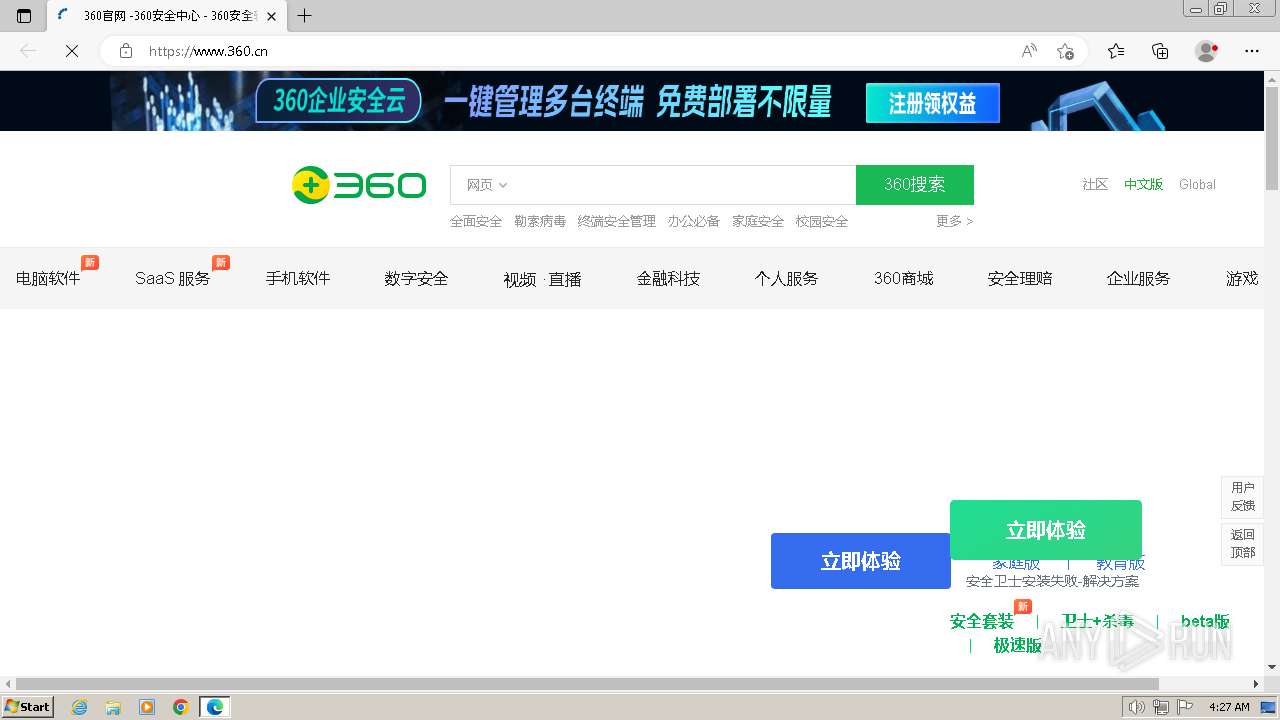The width and height of the screenshot is (1280, 720).
Task: Click 勒索病毒 search suggestion
Action: pos(540,221)
